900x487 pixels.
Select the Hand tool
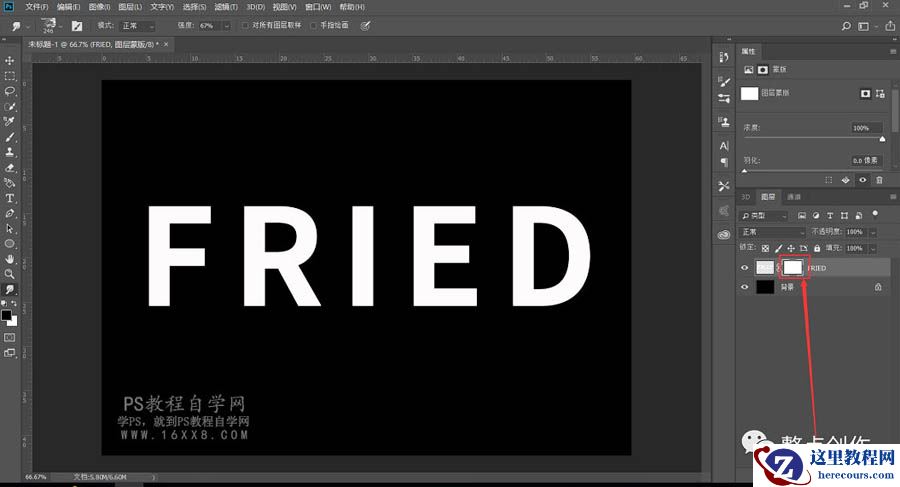pyautogui.click(x=10, y=259)
